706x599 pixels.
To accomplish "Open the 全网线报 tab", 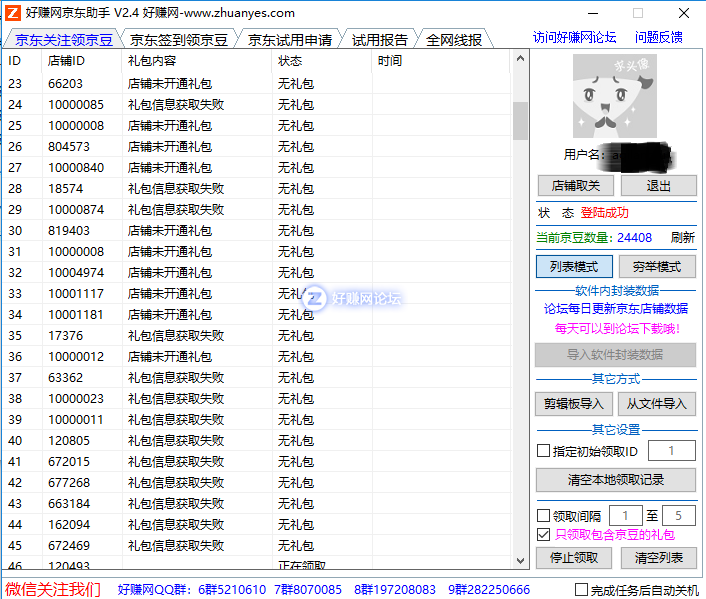I will [x=454, y=40].
